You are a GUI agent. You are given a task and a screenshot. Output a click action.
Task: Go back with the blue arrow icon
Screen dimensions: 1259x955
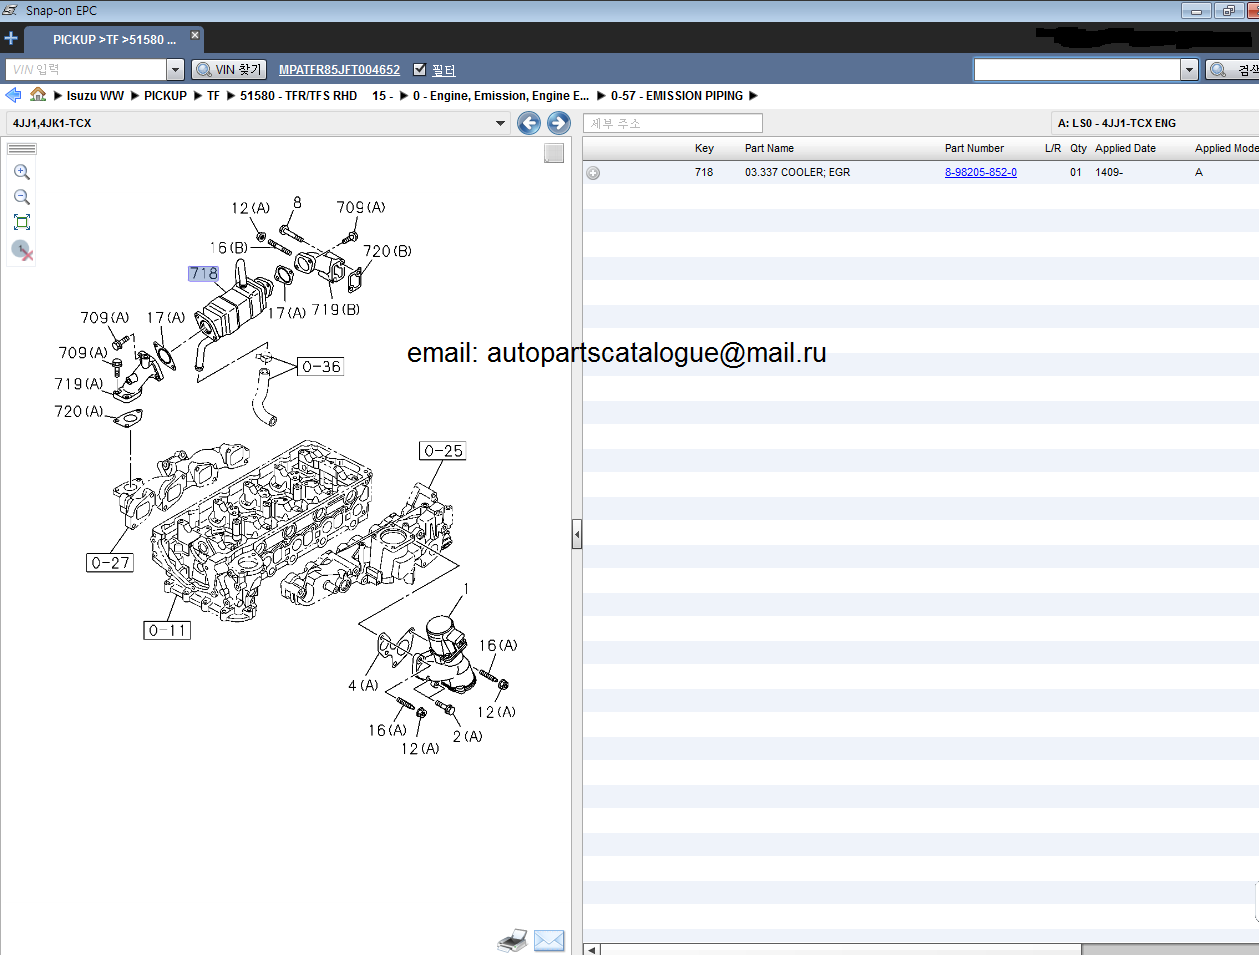click(x=13, y=95)
